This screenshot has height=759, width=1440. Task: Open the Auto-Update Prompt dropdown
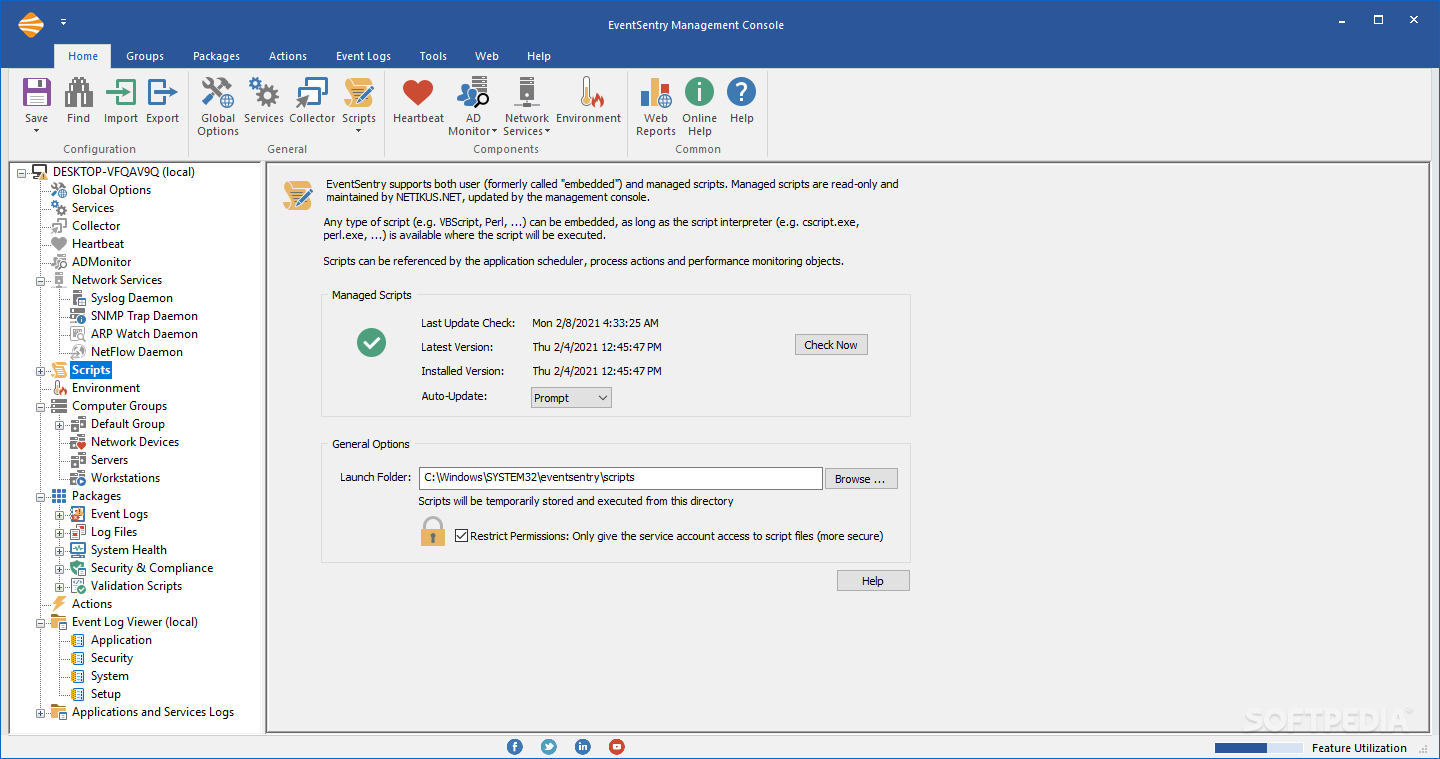[x=571, y=398]
